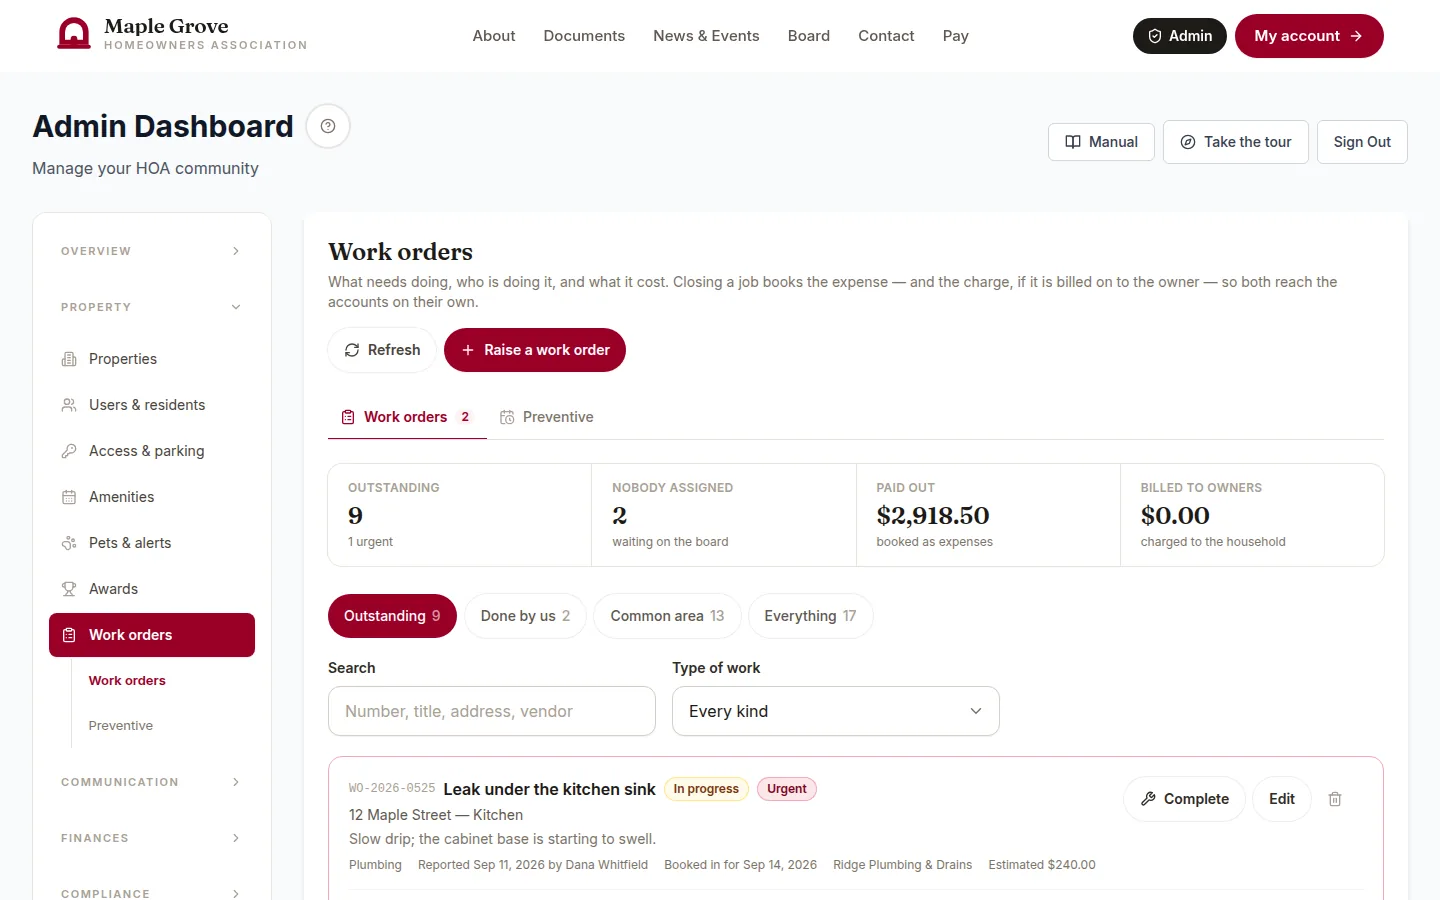This screenshot has height=900, width=1440.
Task: Open the Manual book button
Action: (1101, 142)
